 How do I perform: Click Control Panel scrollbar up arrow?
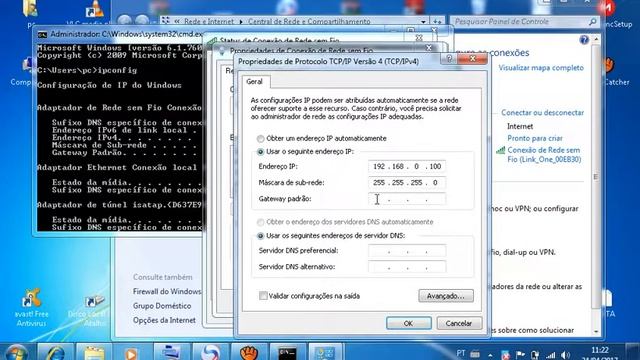[596, 40]
